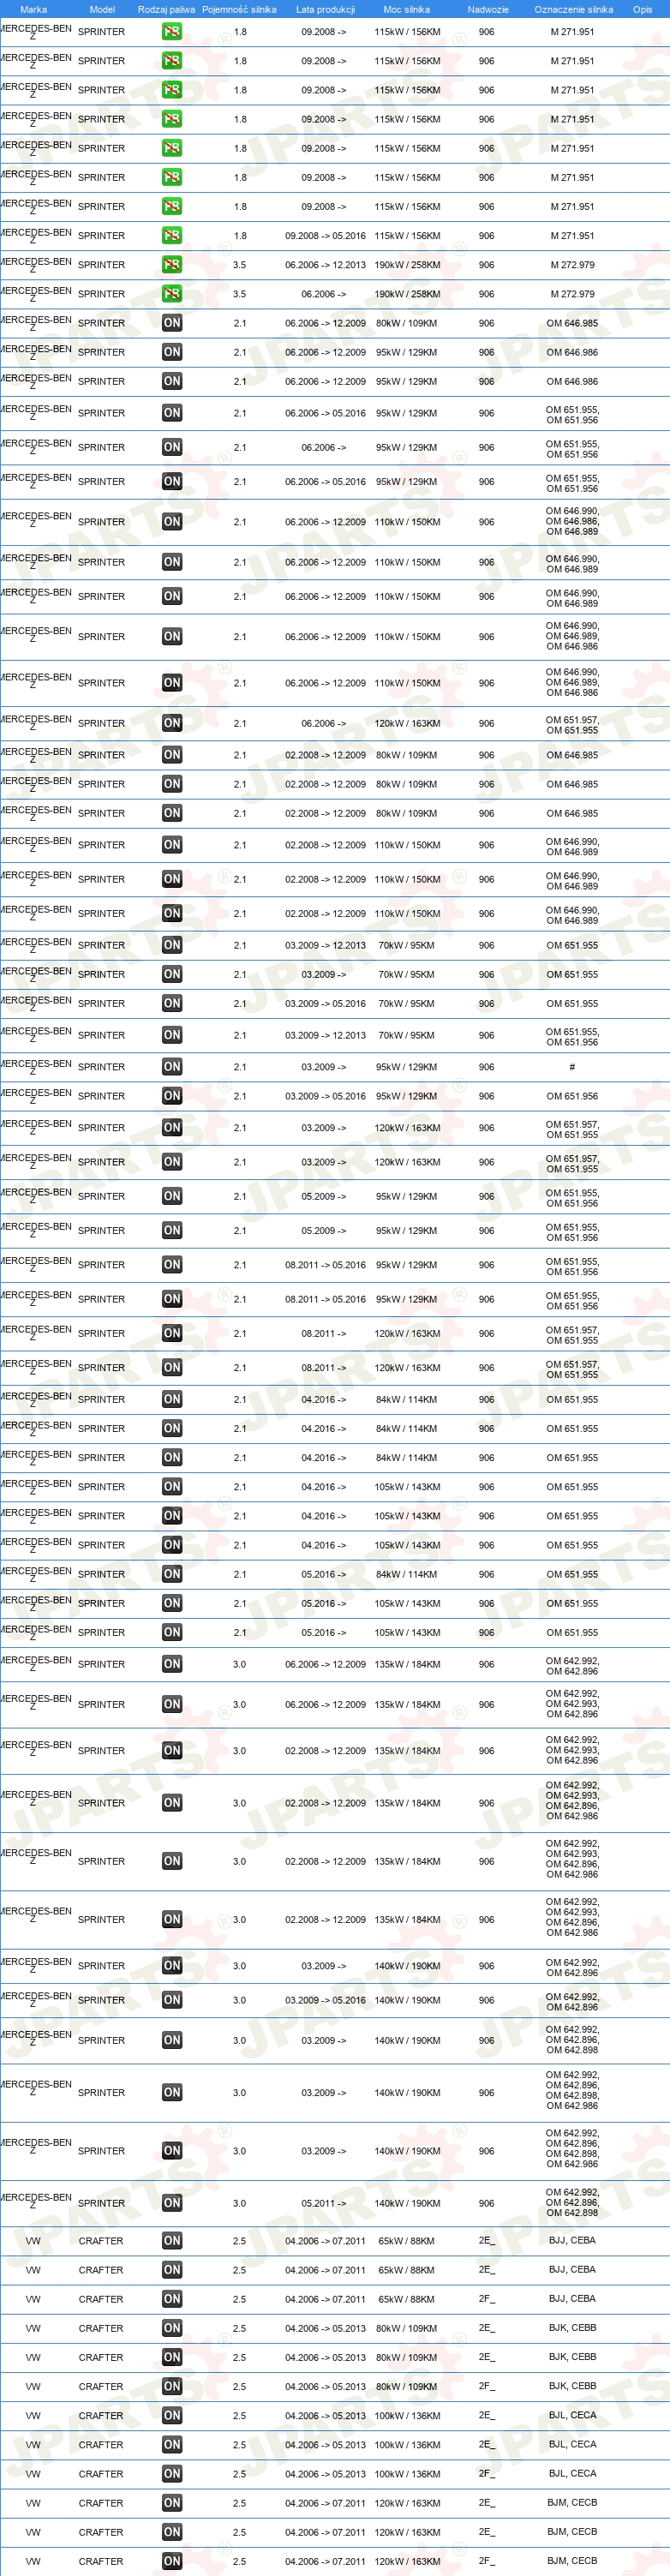Image resolution: width=670 pixels, height=2576 pixels.
Task: Select the '#' engine code cell
Action: [x=572, y=1067]
